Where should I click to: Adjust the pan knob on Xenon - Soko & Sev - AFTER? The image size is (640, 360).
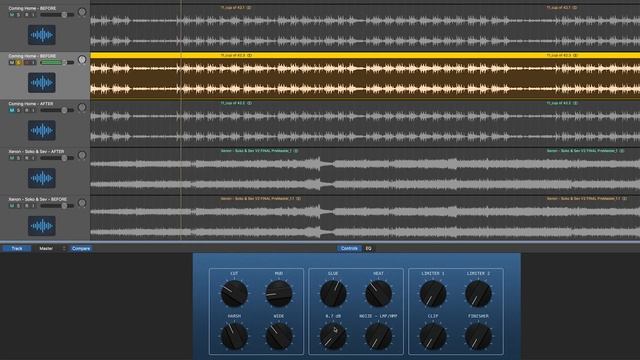coord(82,155)
